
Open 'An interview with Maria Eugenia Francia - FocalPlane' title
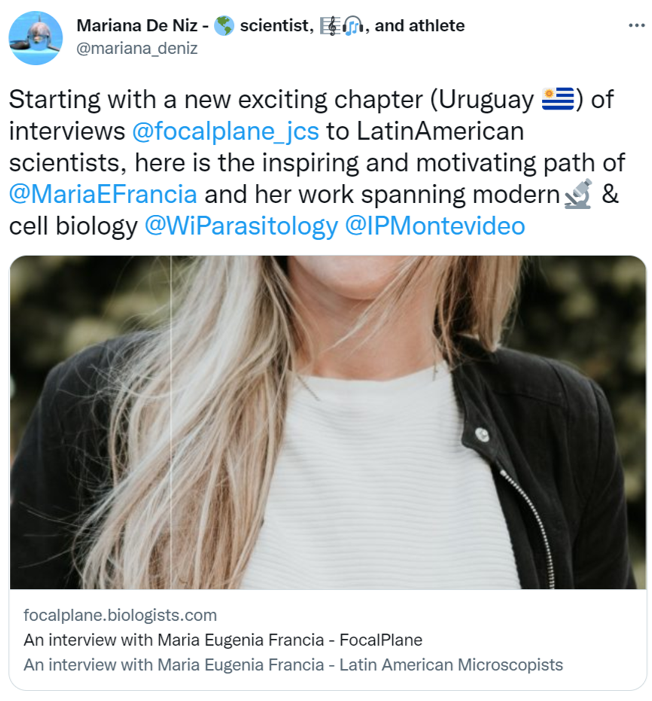coord(223,640)
